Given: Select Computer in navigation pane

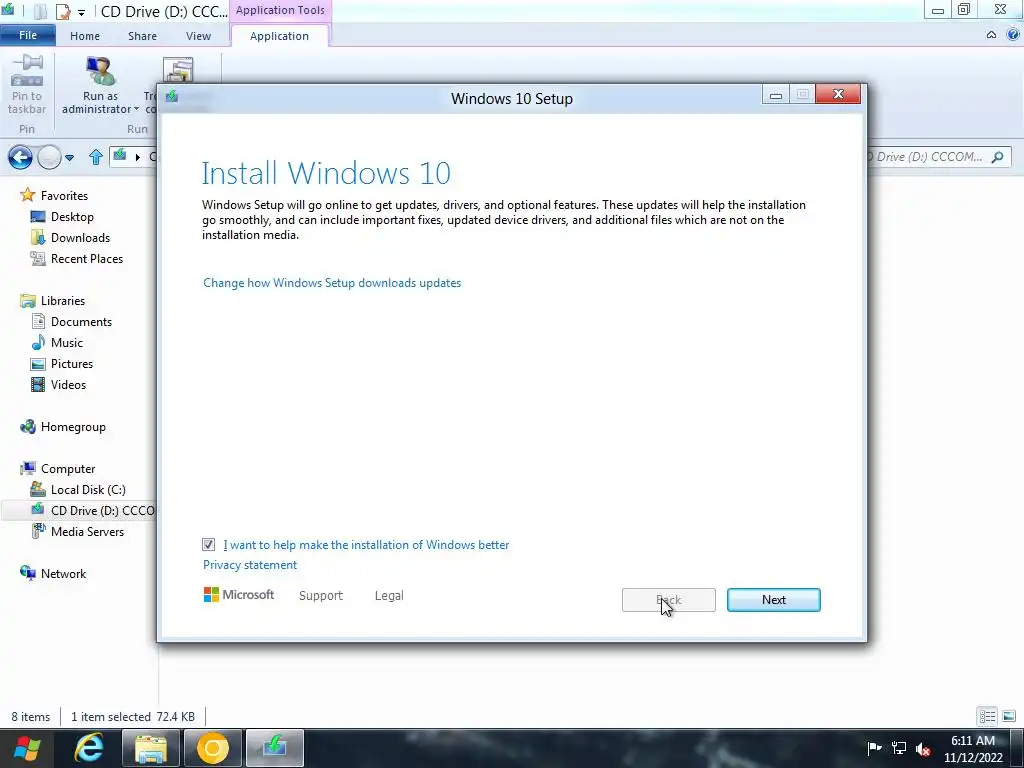Looking at the screenshot, I should (x=68, y=468).
